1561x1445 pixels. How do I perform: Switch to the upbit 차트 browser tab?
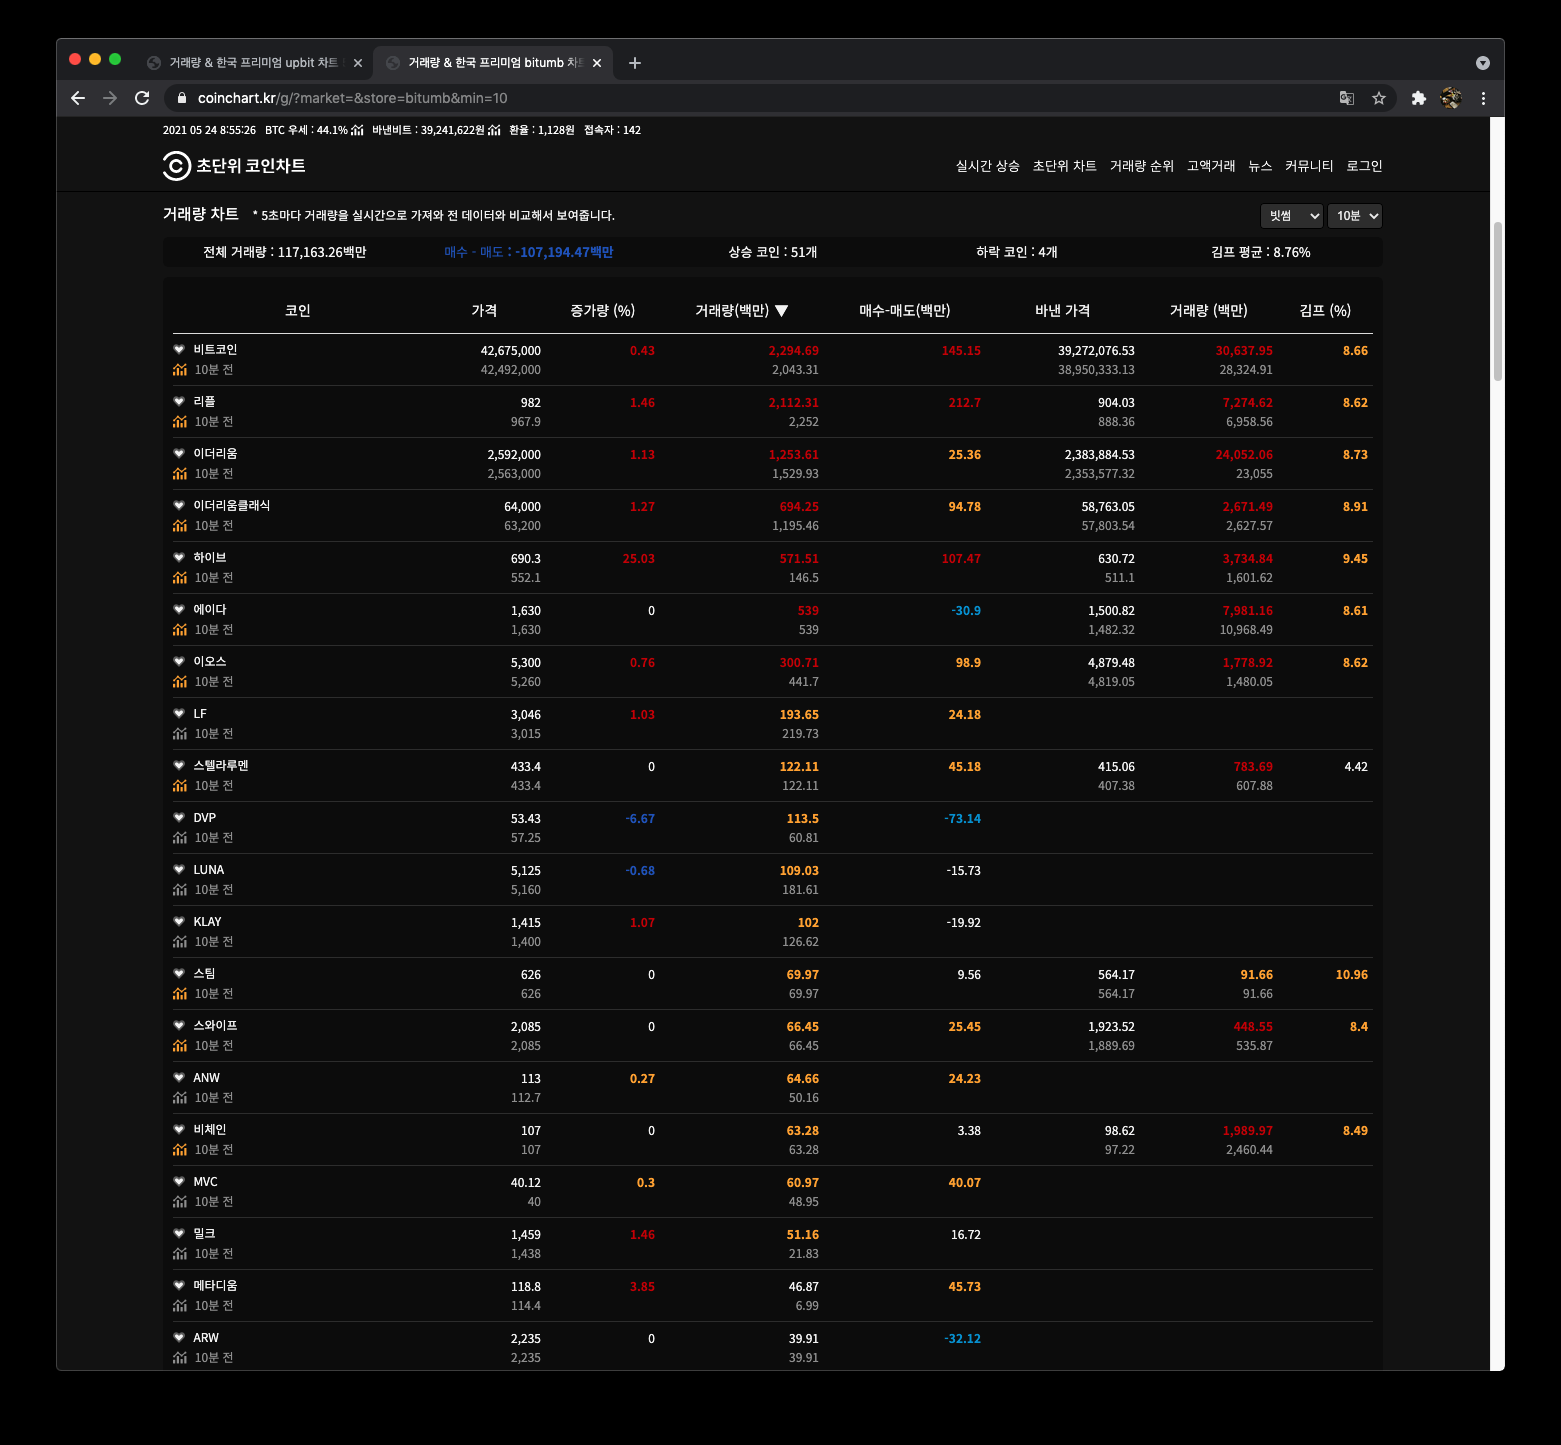pyautogui.click(x=253, y=63)
